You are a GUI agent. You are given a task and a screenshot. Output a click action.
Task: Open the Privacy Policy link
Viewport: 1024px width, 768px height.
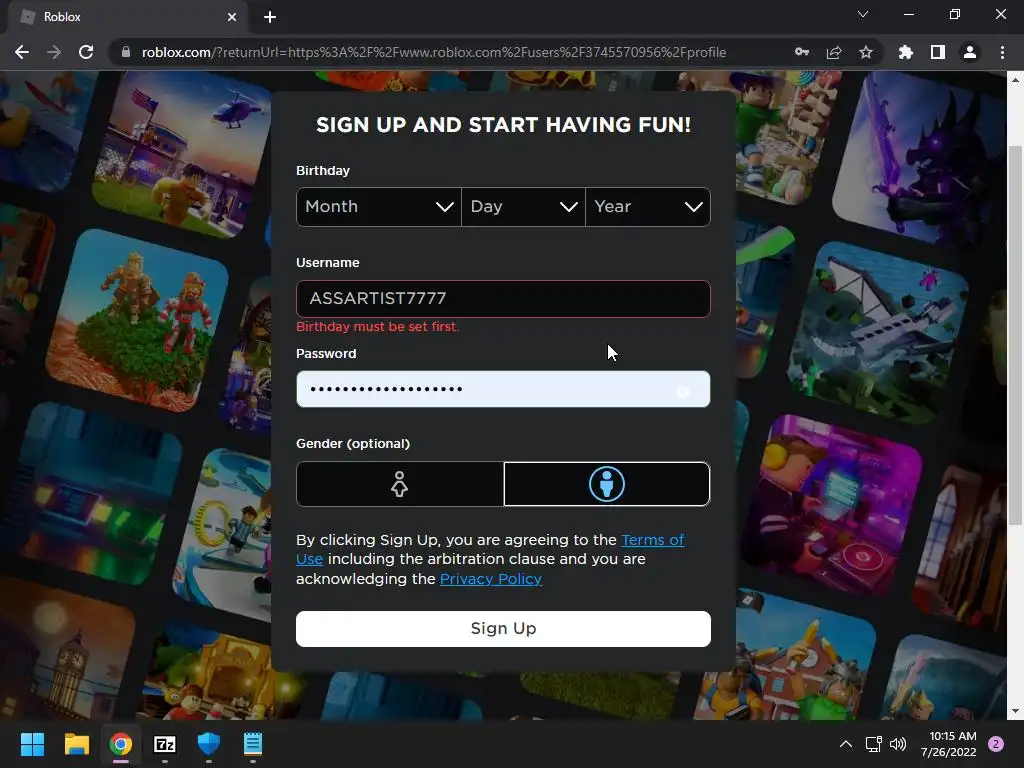point(490,579)
